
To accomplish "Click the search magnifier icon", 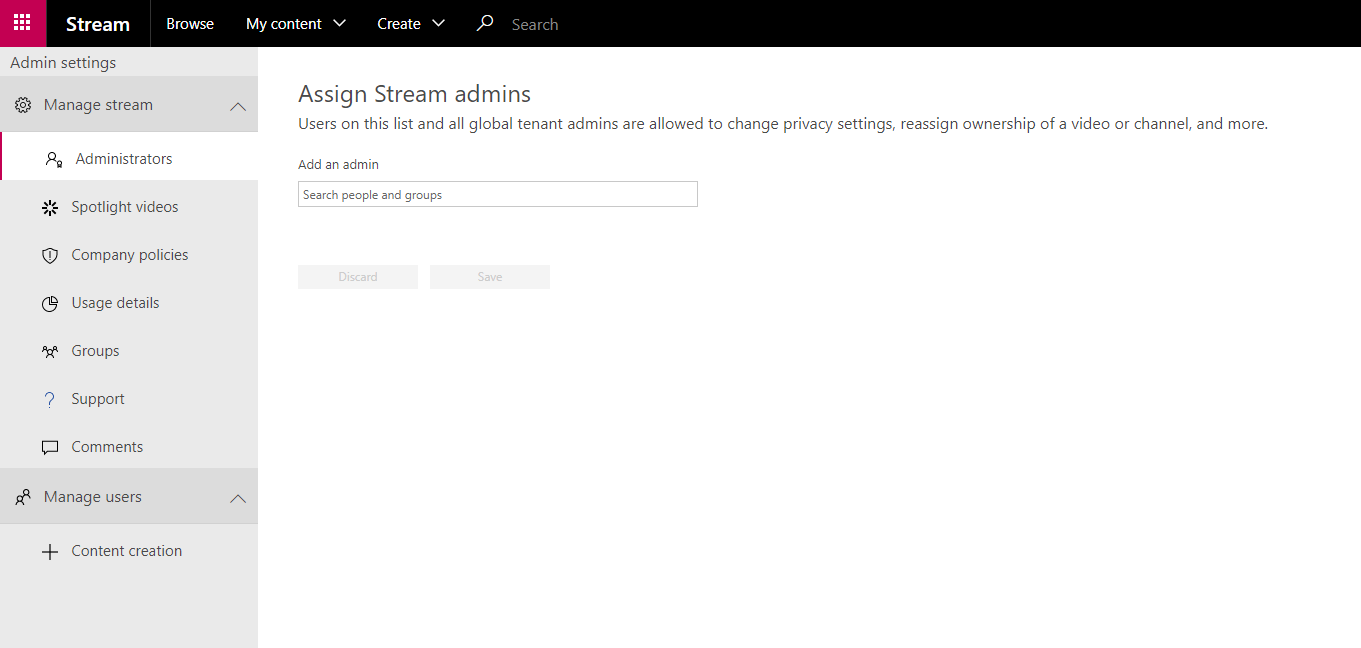I will pos(485,23).
